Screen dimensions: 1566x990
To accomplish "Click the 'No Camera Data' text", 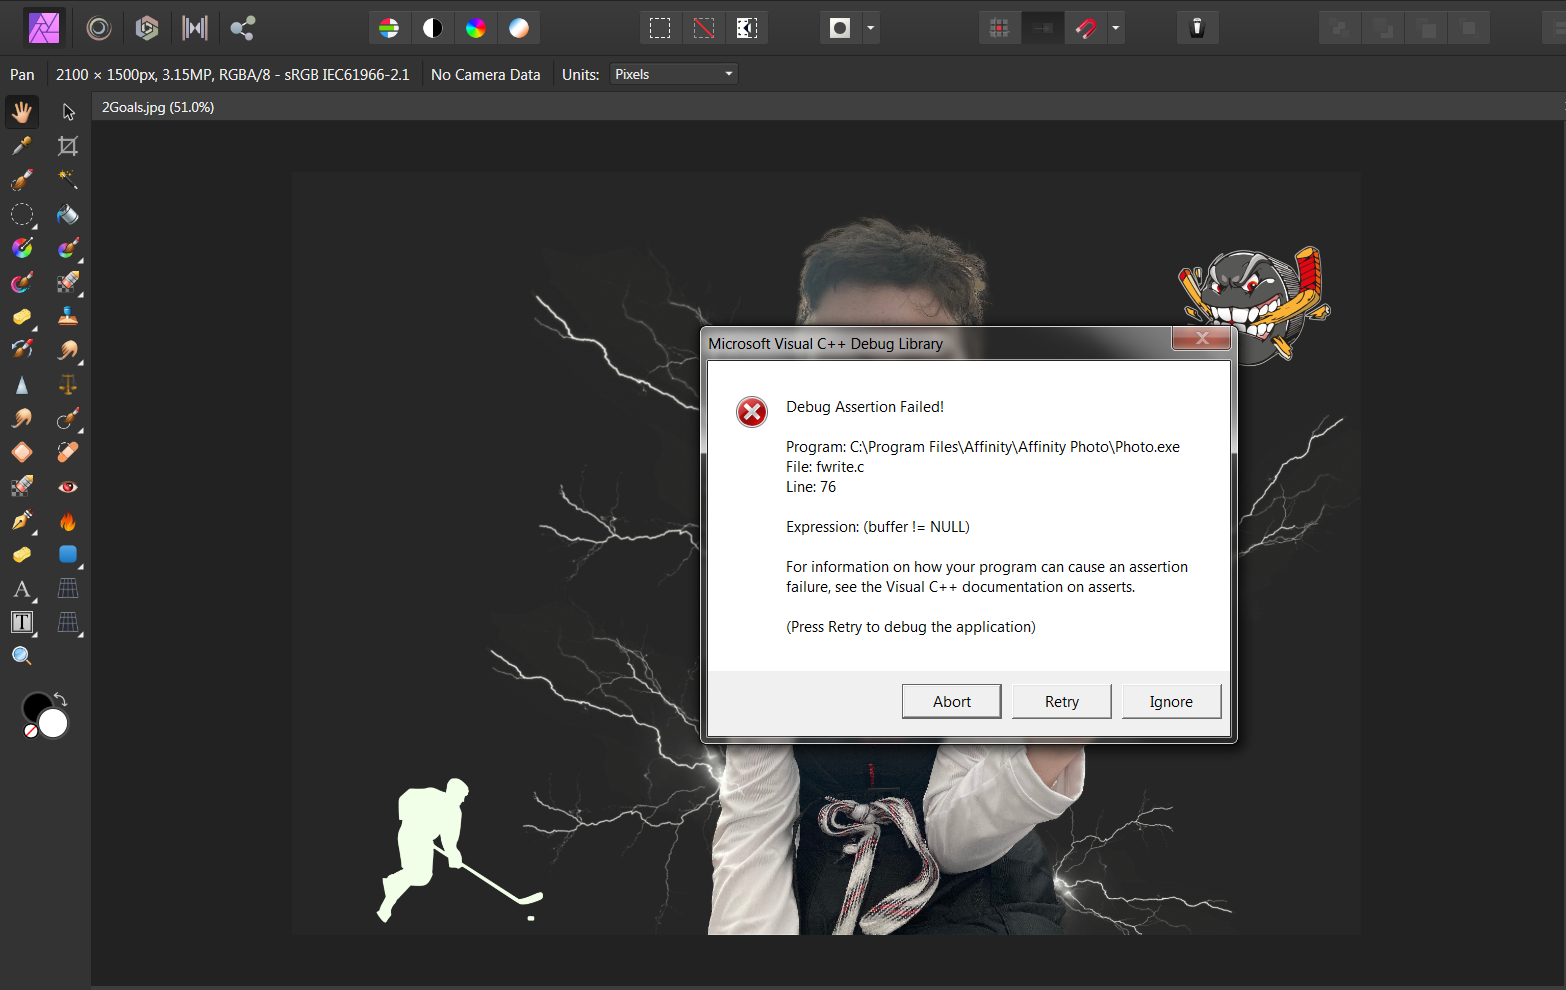I will [x=485, y=75].
